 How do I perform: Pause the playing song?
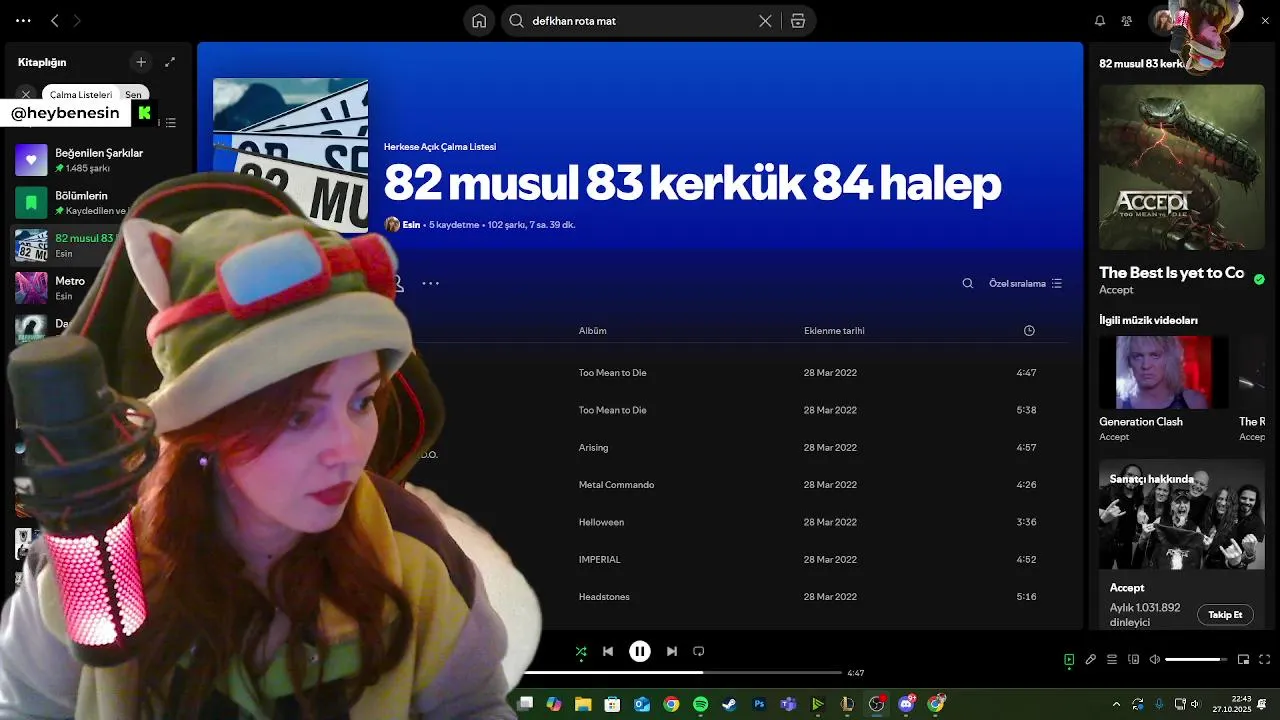(x=640, y=651)
